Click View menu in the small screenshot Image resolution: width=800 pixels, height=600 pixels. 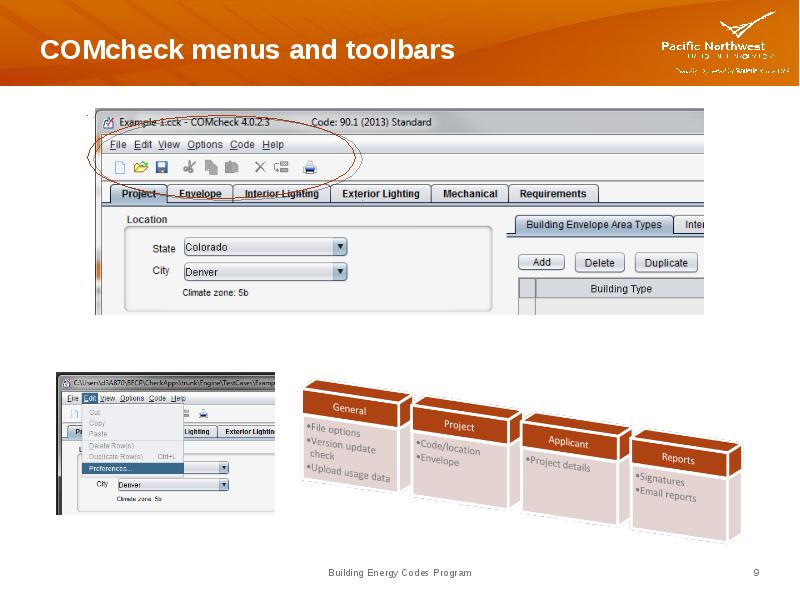[x=107, y=398]
